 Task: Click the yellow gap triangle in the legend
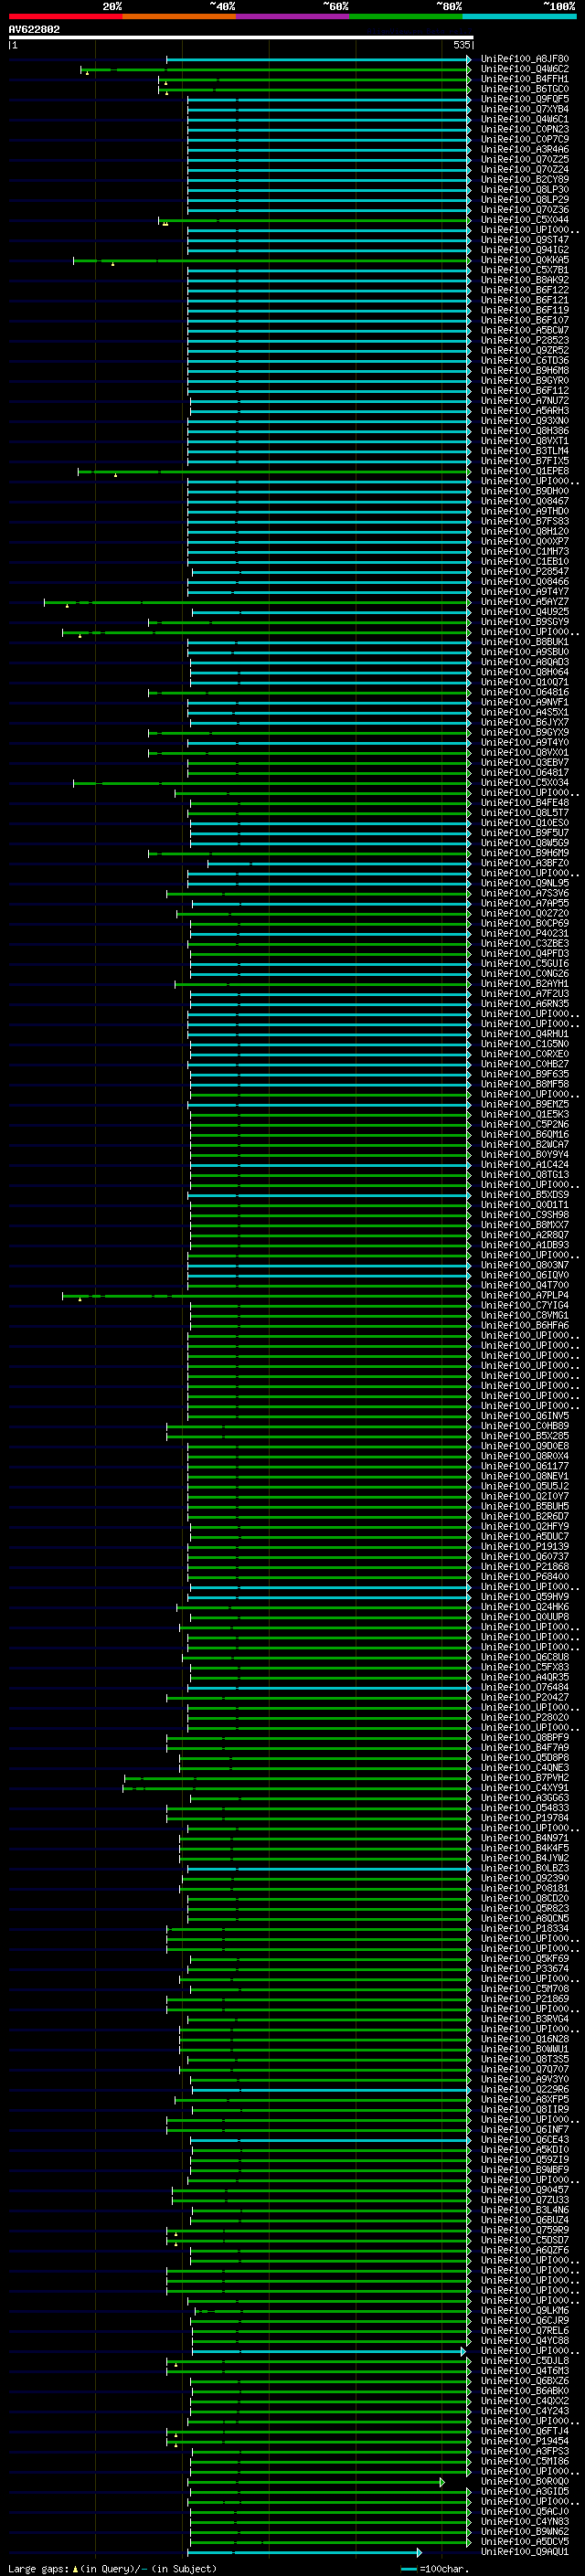click(x=75, y=2569)
